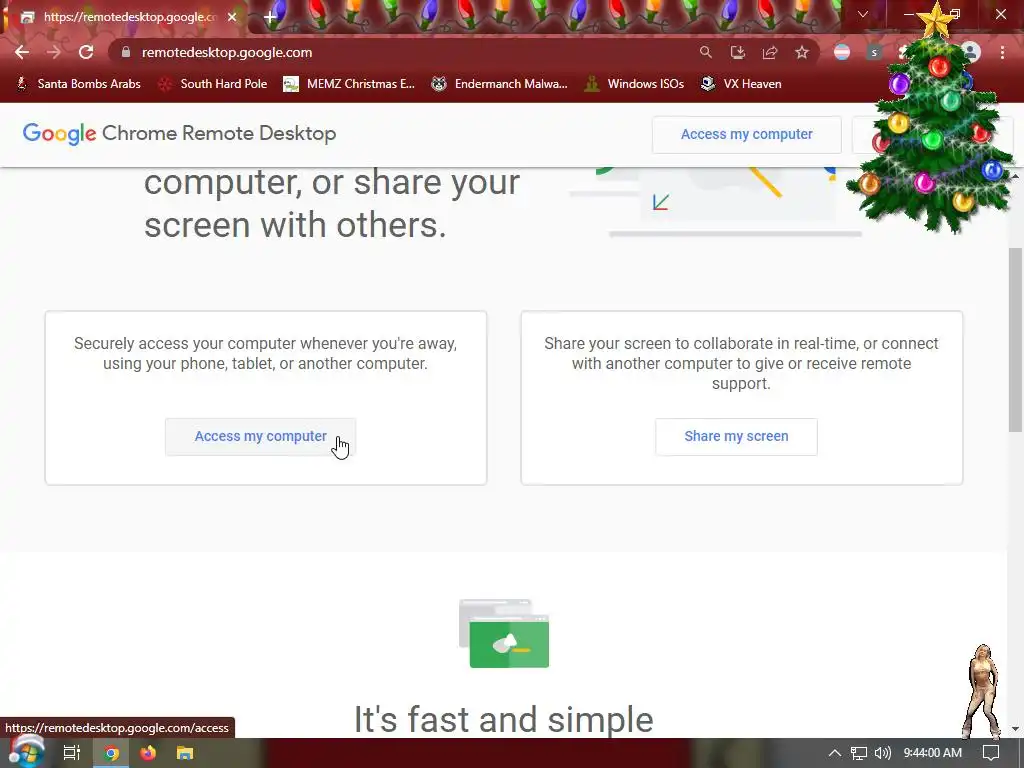Click 'Access my computer' in the page header
The height and width of the screenshot is (768, 1024).
[x=746, y=135]
